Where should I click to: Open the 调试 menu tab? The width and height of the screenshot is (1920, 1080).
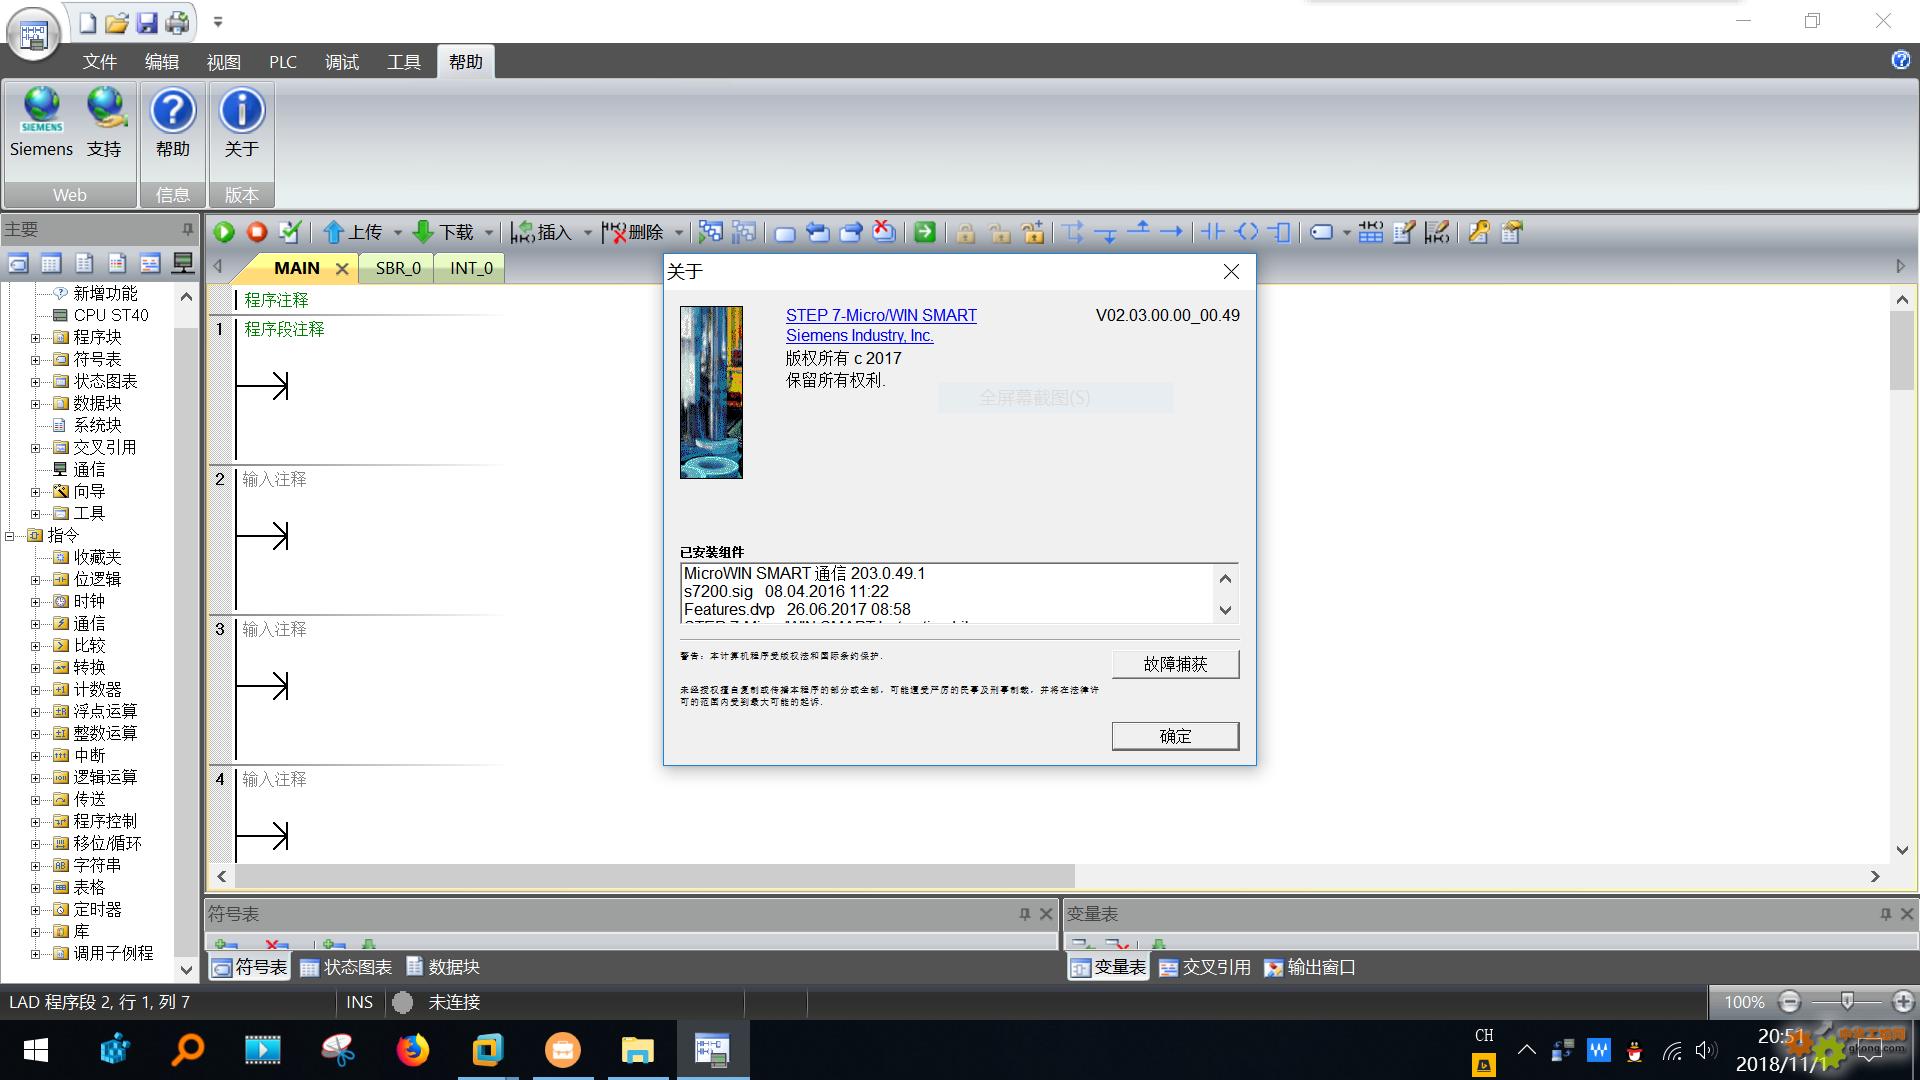click(341, 62)
